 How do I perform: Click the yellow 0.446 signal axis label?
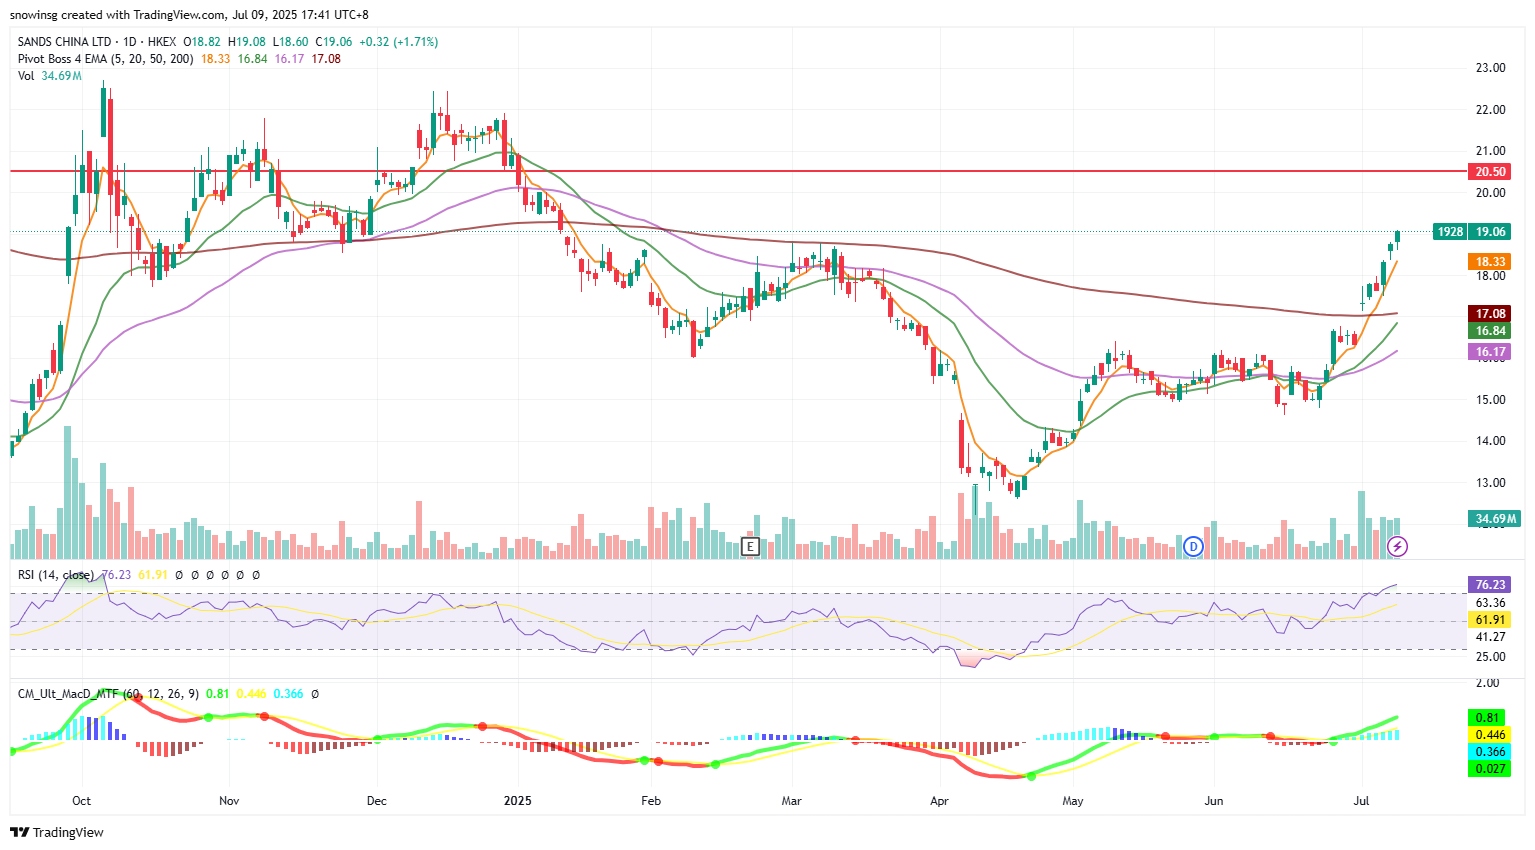click(1489, 735)
